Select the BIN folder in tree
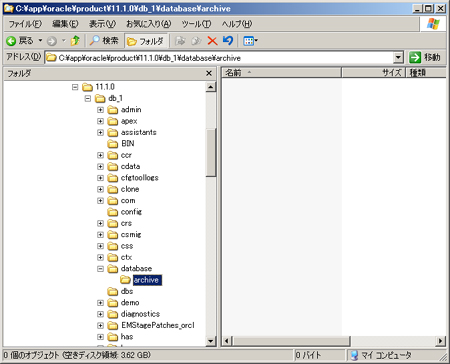This screenshot has width=450, height=364. pyautogui.click(x=128, y=143)
